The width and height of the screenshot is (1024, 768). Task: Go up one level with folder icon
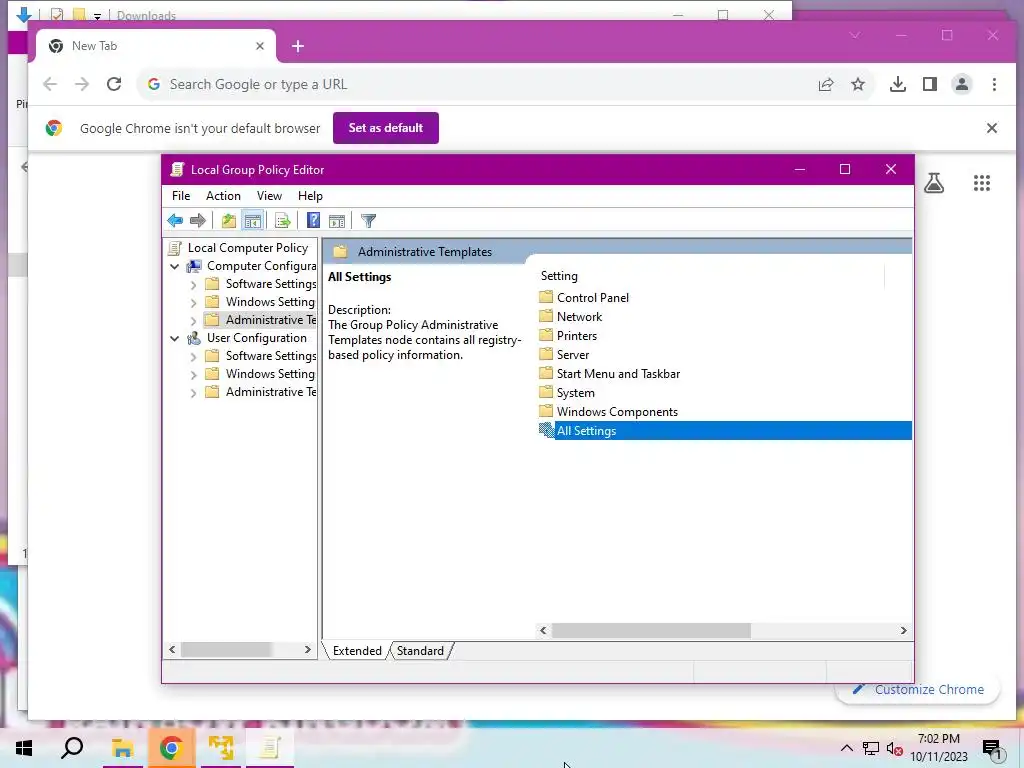coord(229,221)
